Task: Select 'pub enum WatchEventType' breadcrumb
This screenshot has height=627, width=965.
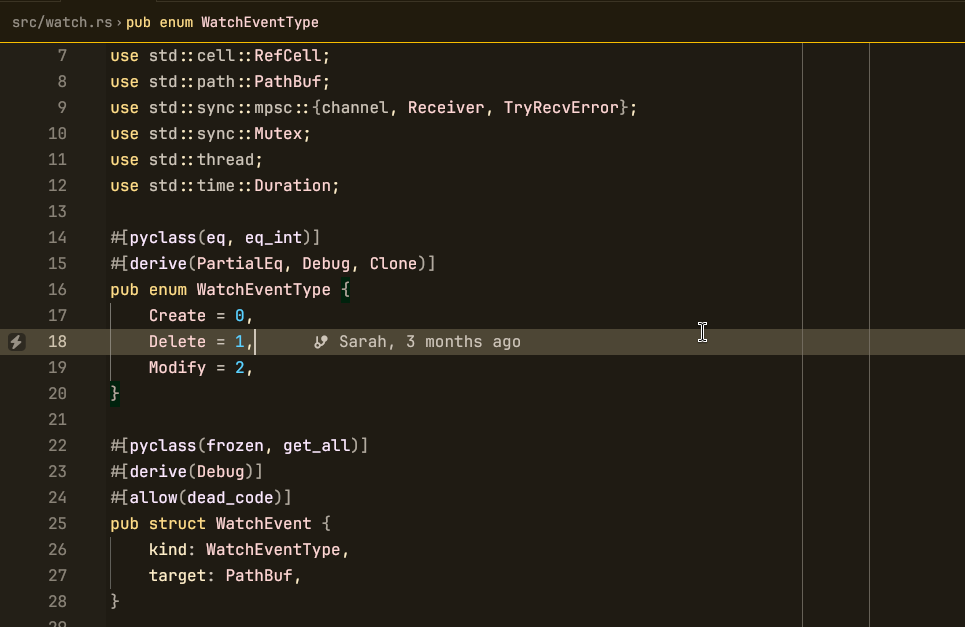Action: coord(222,22)
